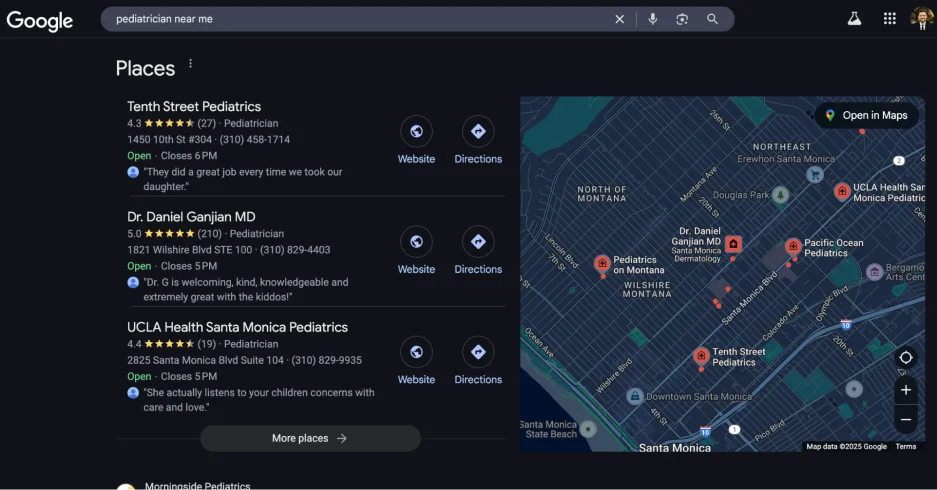
Task: Open review quote 'She actually listens to your children'
Action: [x=259, y=400]
